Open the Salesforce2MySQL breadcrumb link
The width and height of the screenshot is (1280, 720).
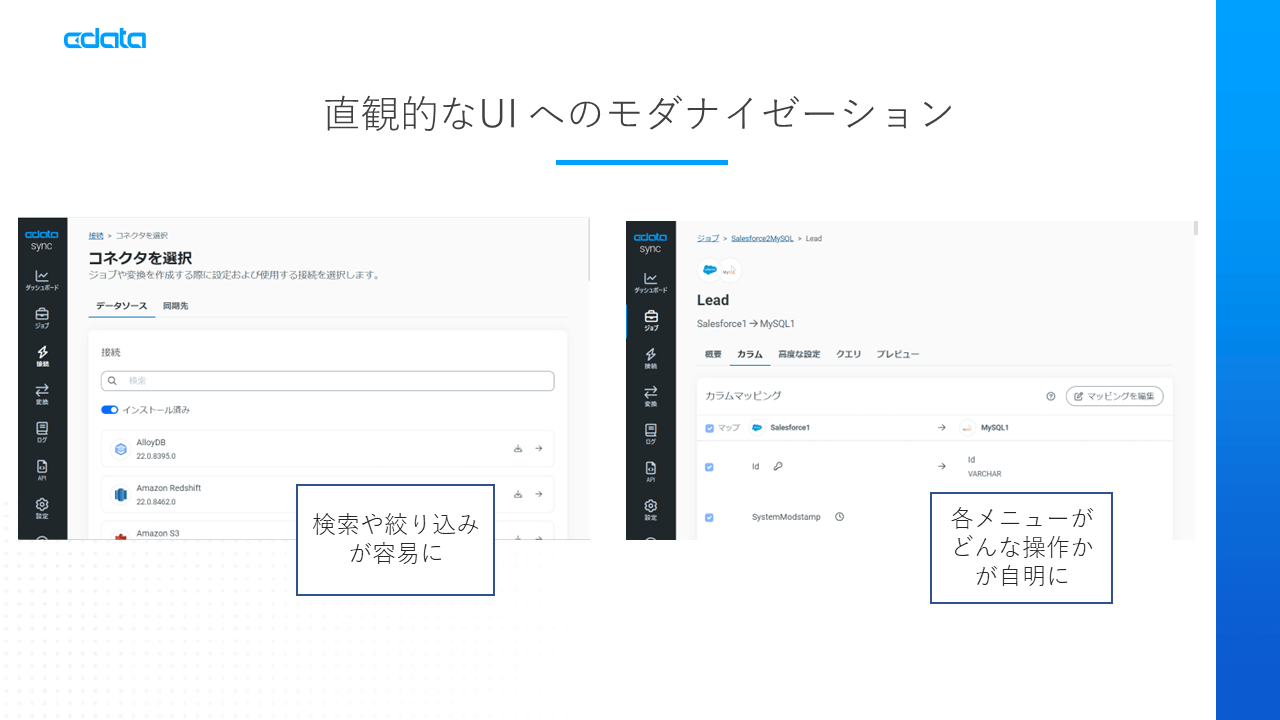[764, 238]
